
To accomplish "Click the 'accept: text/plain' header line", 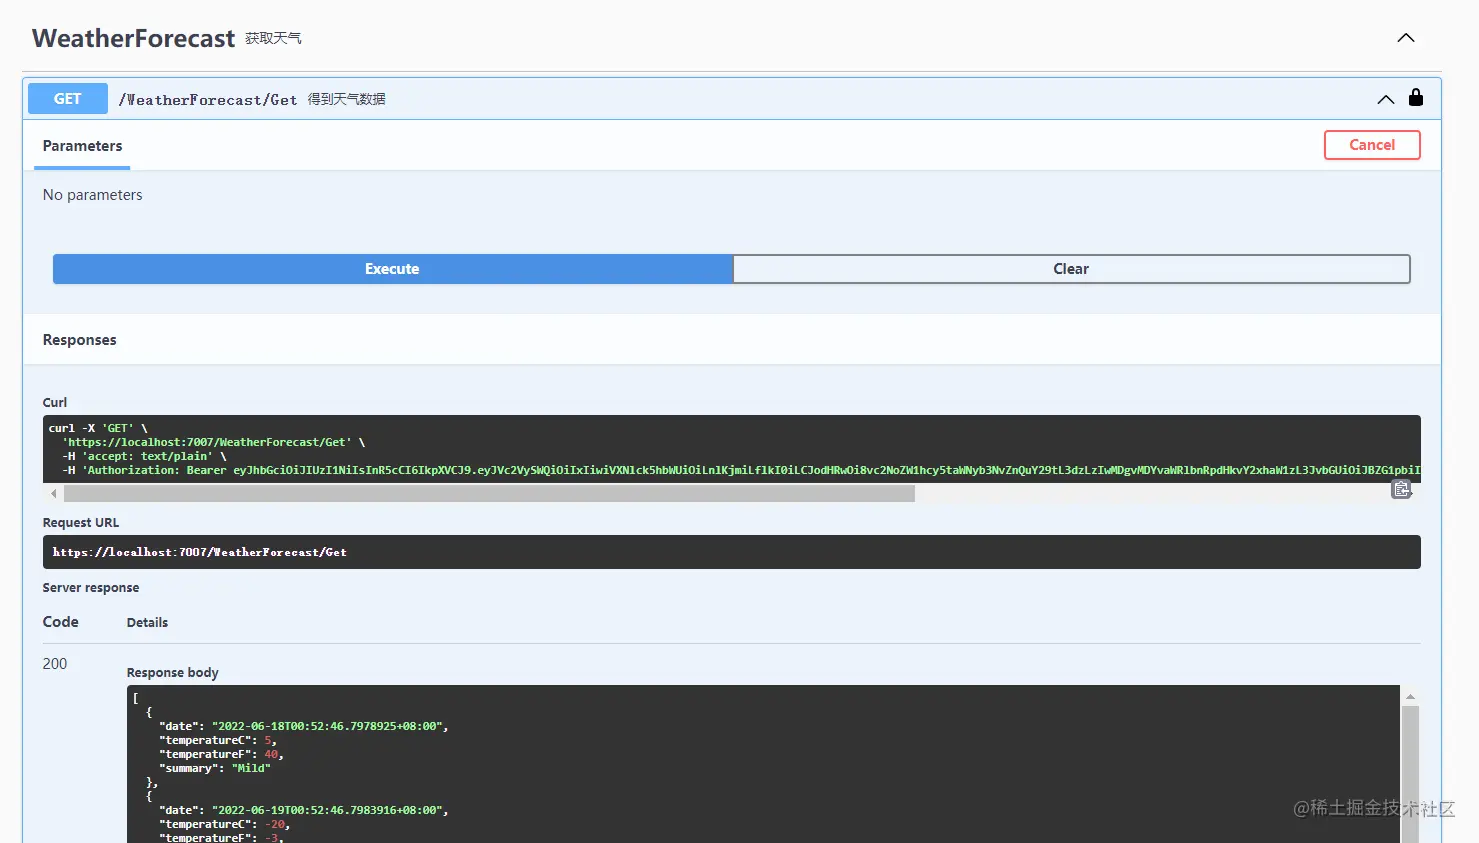I will click(144, 456).
